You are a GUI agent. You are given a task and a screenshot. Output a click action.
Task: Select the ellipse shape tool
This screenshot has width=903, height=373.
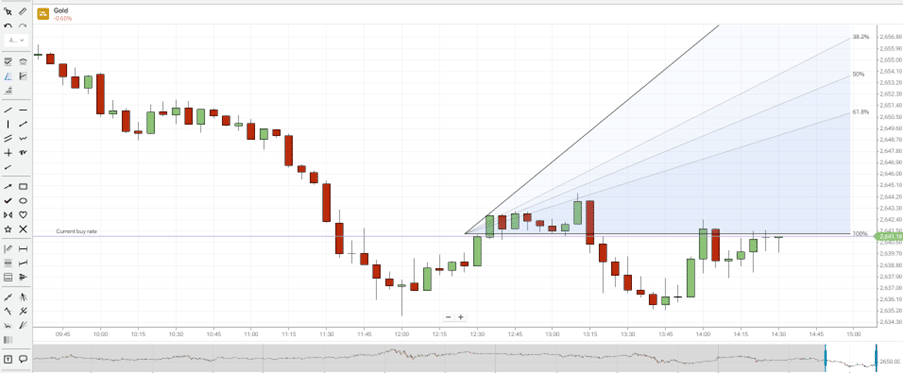(23, 201)
